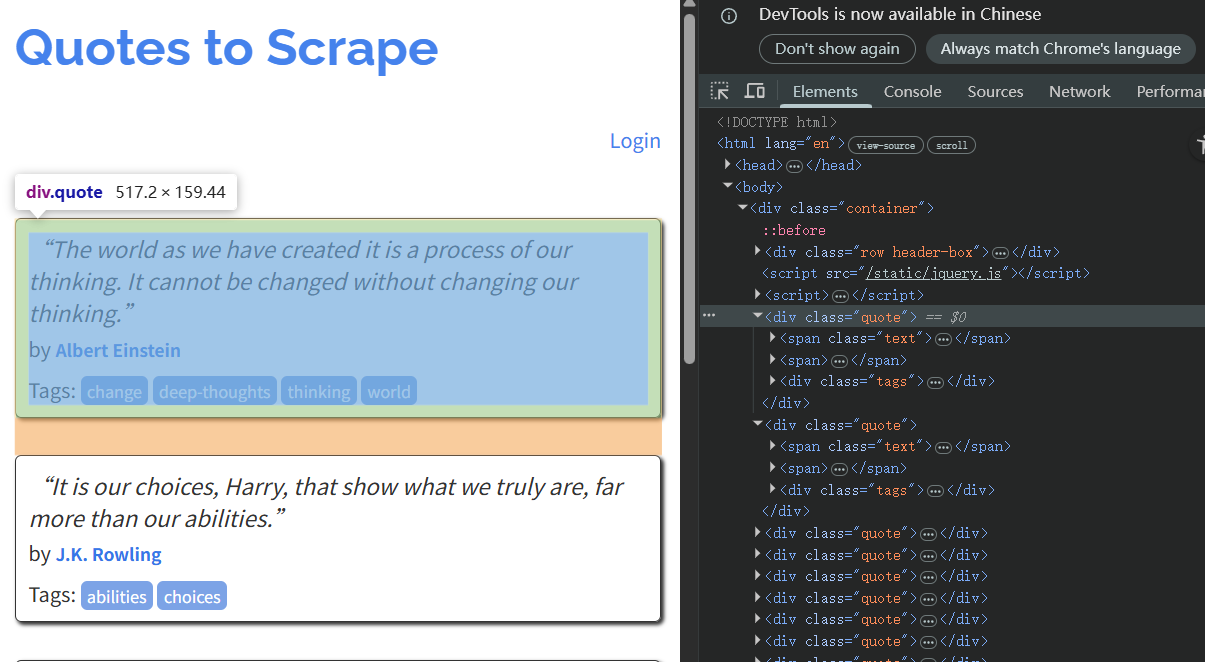Expand span text in second quote
The height and width of the screenshot is (662, 1205).
pyautogui.click(x=773, y=445)
